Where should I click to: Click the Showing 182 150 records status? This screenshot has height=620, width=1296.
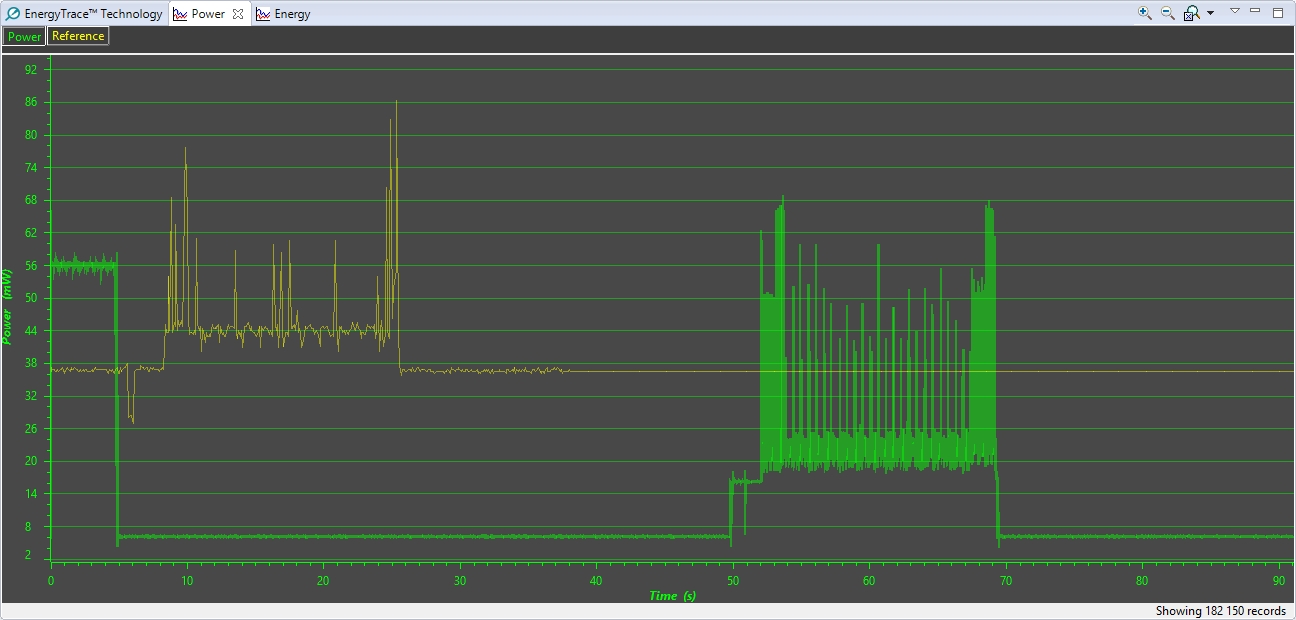[x=1220, y=611]
